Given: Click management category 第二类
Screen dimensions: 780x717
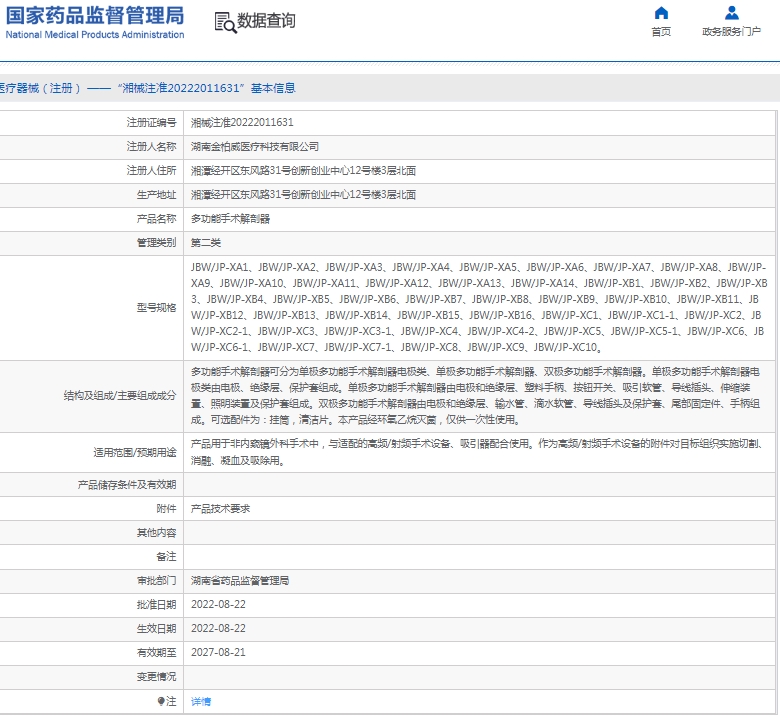Looking at the screenshot, I should (x=206, y=243).
